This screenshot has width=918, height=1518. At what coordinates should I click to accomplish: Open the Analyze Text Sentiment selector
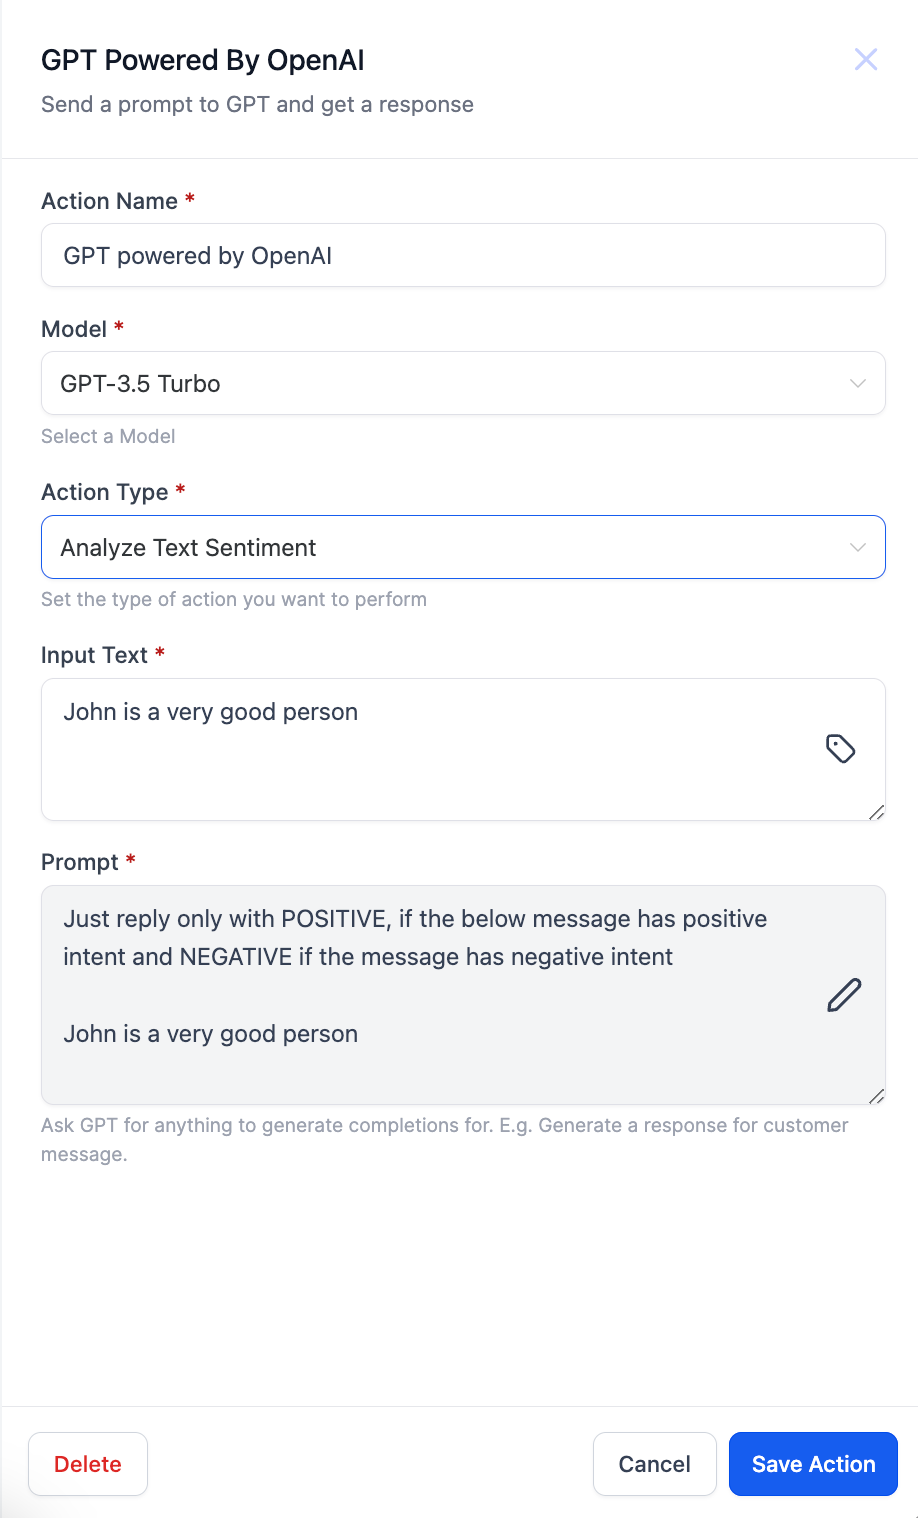point(440,548)
